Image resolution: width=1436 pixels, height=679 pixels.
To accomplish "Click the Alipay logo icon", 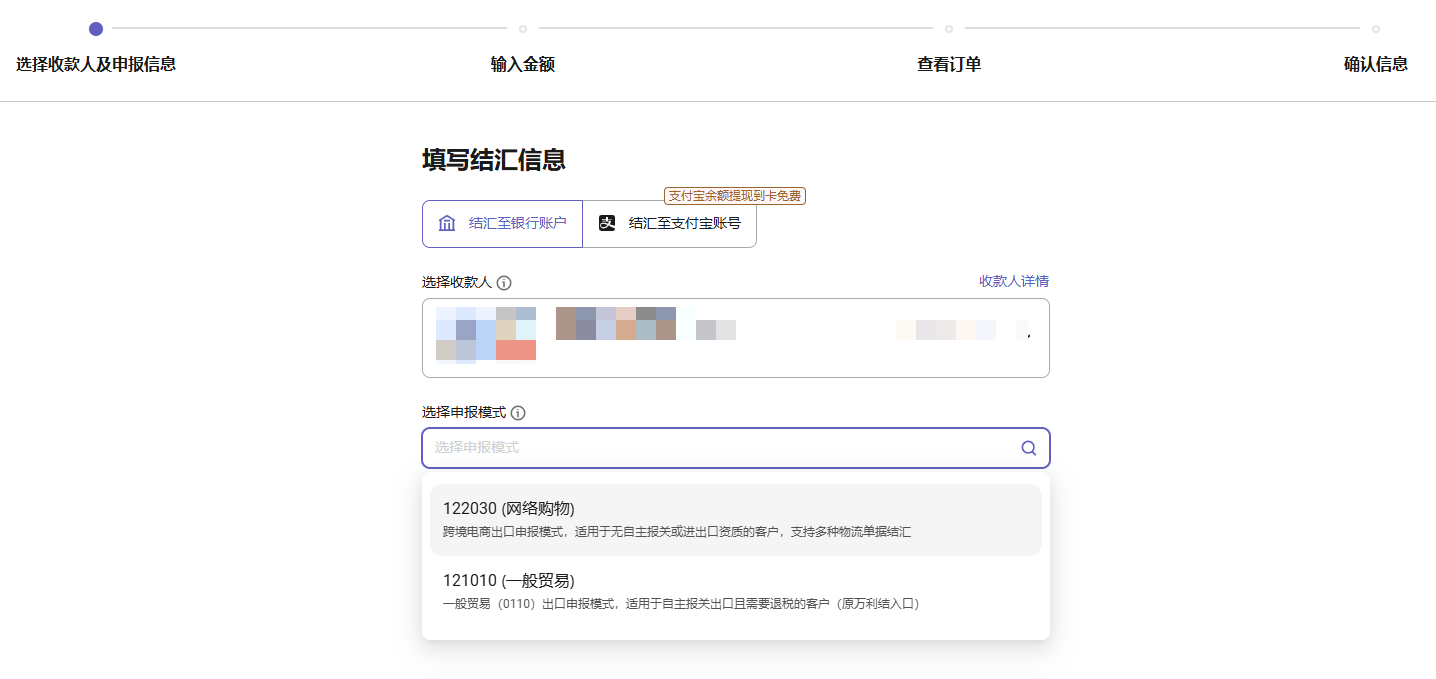I will (607, 223).
